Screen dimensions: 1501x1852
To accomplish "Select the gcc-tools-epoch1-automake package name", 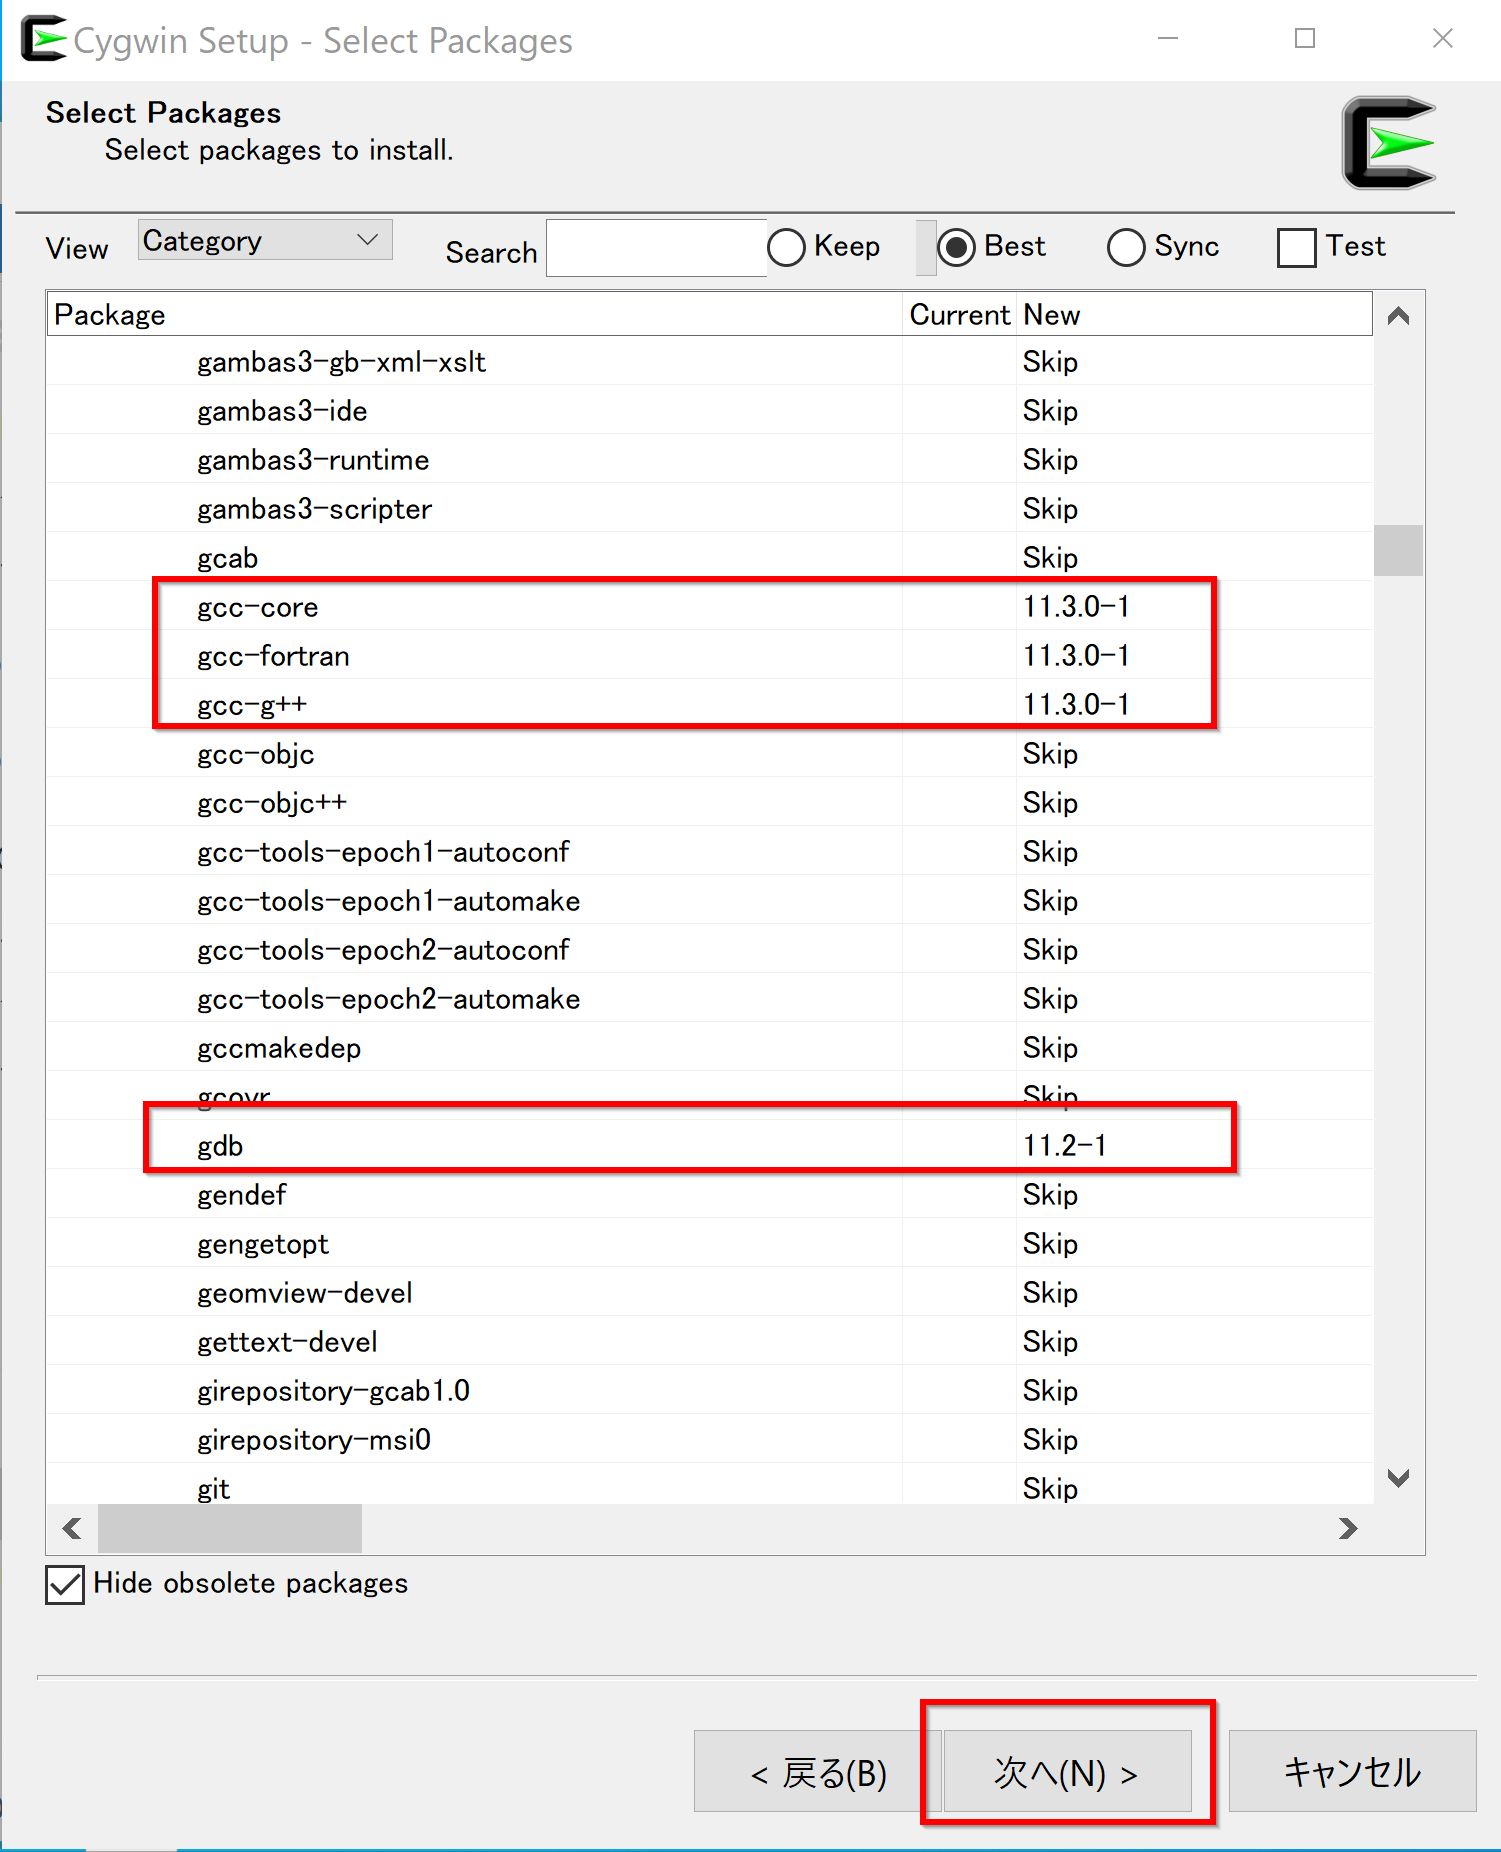I will (x=388, y=901).
